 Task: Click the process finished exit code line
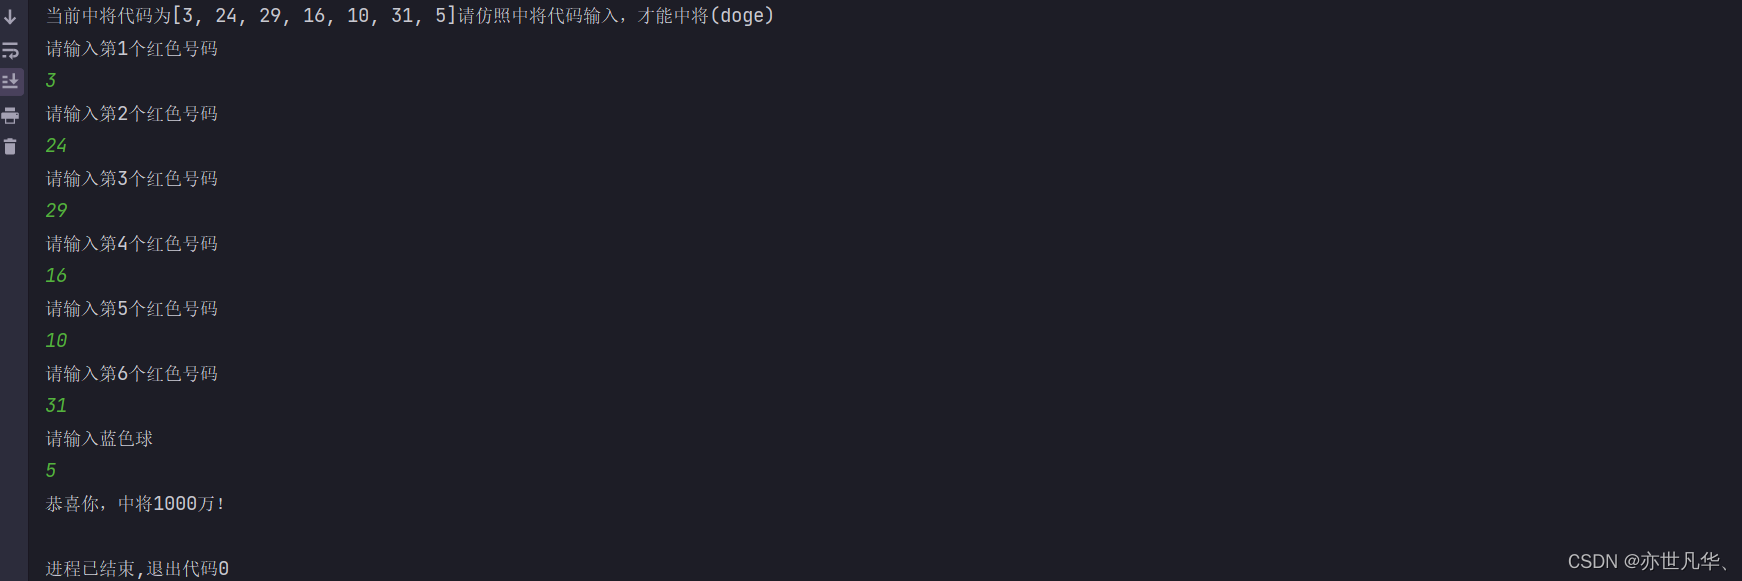tap(137, 568)
